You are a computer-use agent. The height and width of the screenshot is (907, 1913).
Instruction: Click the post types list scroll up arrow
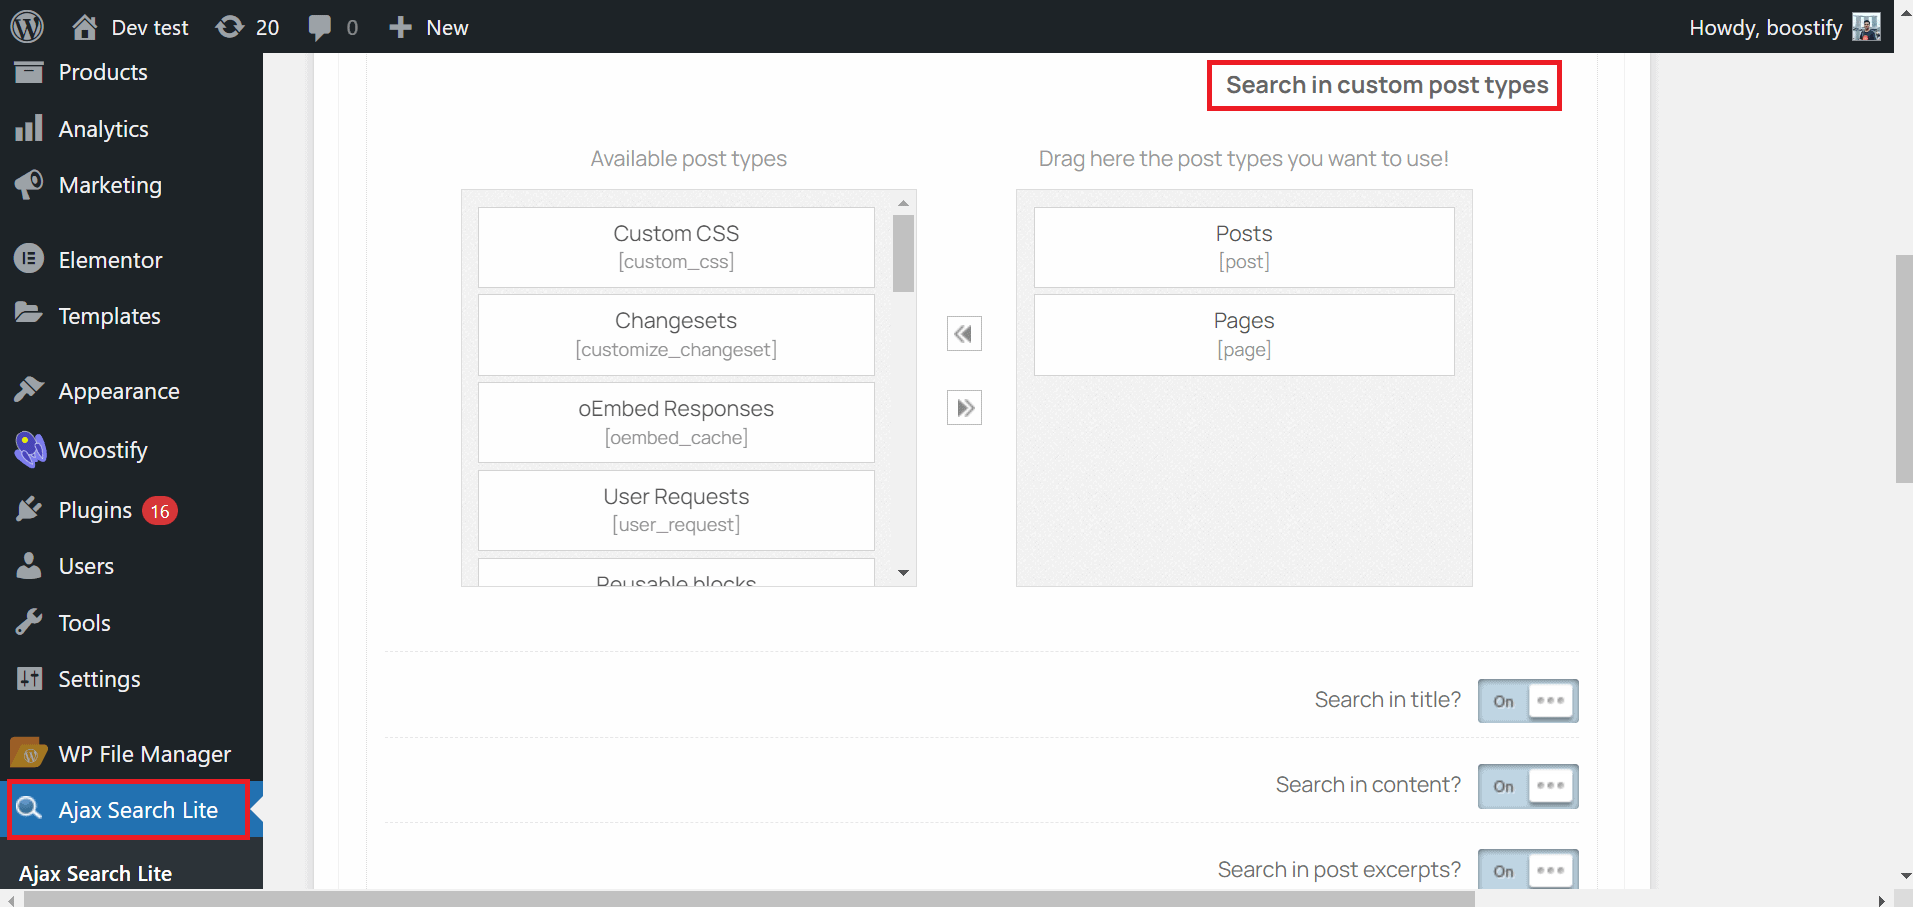point(903,203)
